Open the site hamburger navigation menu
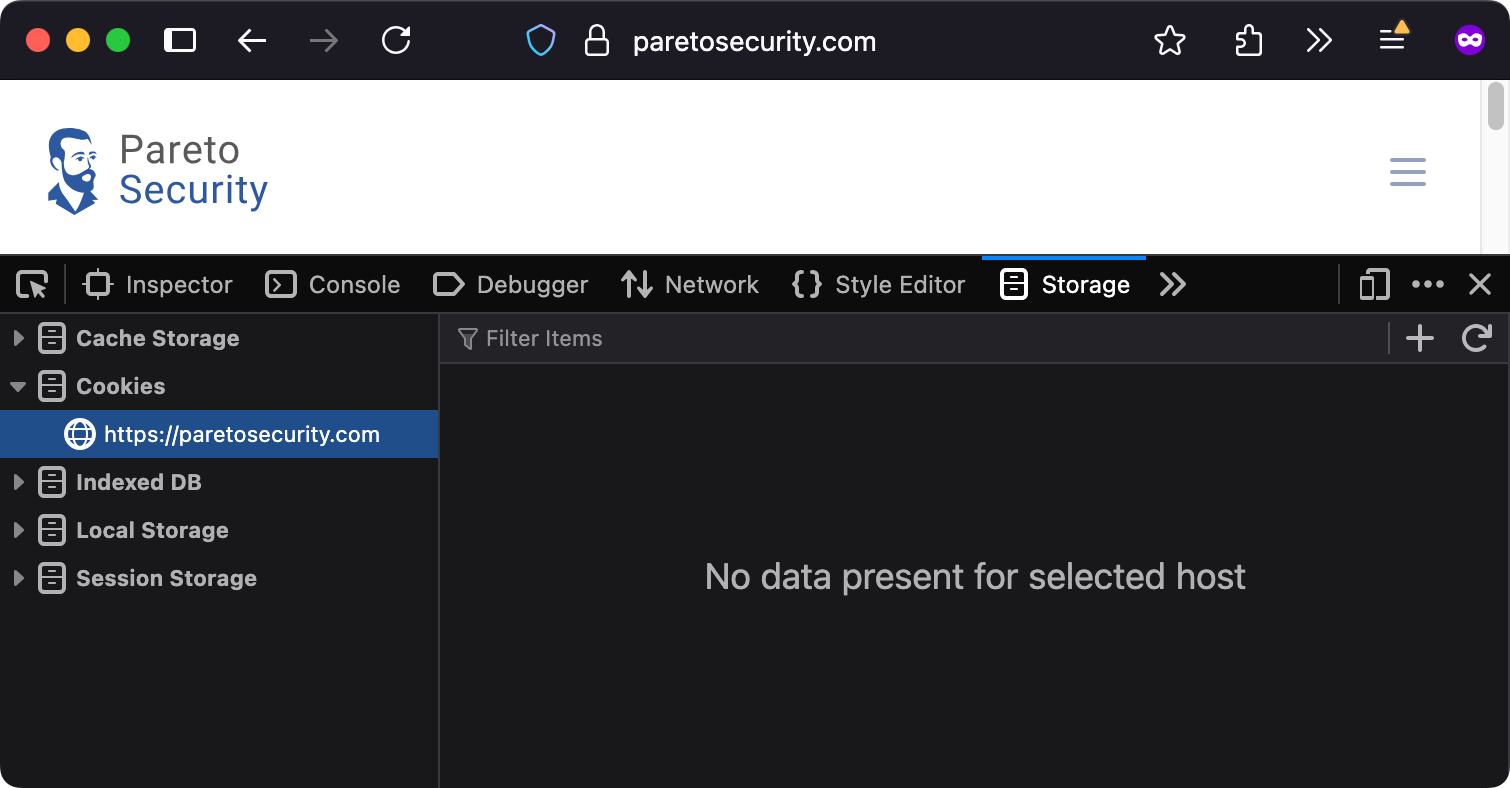The image size is (1510, 788). [x=1408, y=172]
